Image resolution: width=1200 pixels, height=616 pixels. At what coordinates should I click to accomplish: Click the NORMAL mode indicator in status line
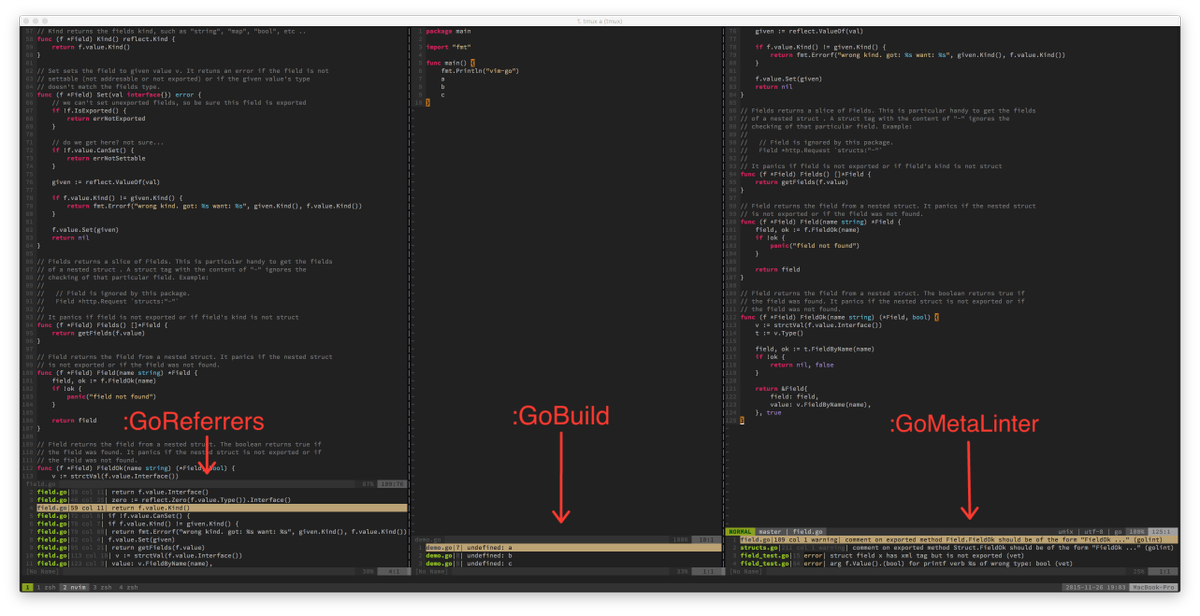click(740, 532)
